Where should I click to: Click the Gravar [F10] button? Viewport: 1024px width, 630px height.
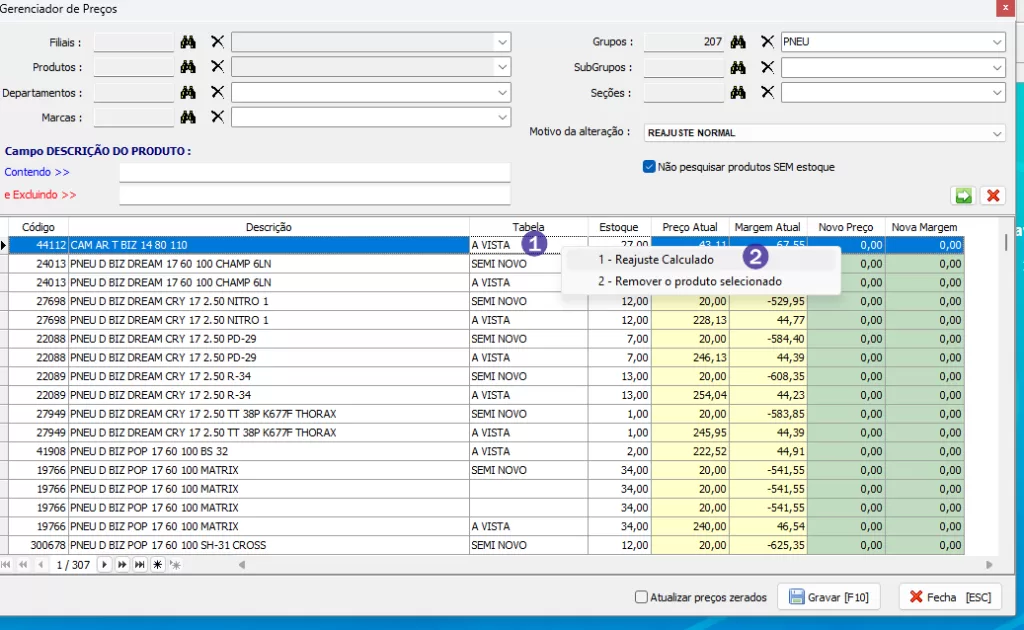point(829,597)
